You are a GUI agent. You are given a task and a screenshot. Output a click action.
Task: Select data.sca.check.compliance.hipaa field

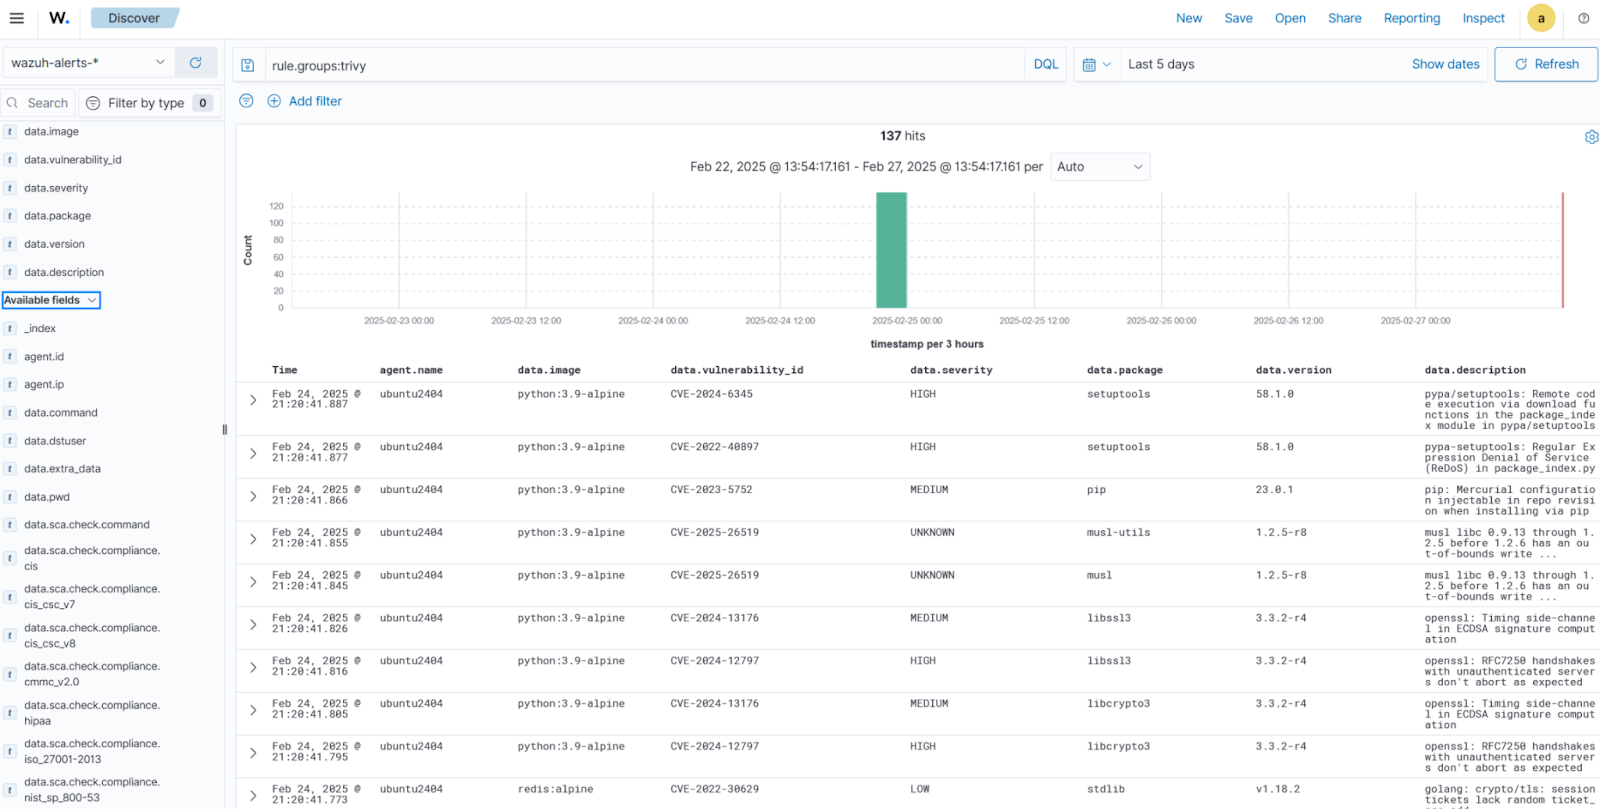[x=92, y=713]
